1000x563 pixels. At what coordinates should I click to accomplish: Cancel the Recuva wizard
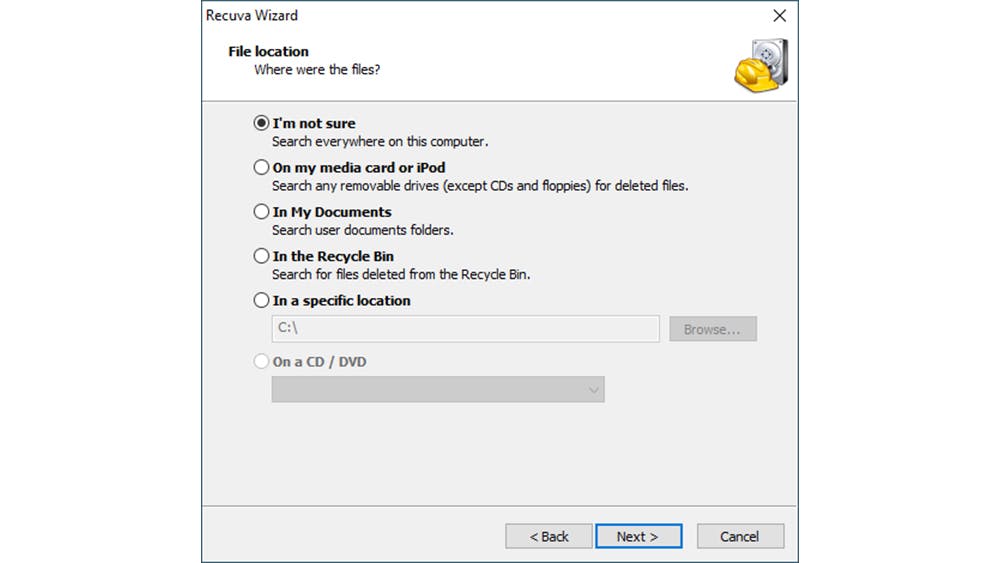point(740,537)
